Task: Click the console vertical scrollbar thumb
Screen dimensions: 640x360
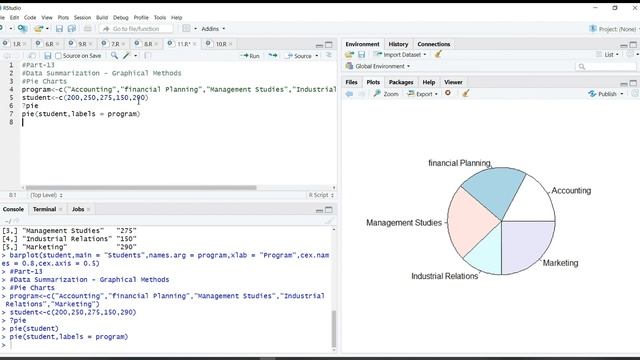Action: [x=333, y=329]
